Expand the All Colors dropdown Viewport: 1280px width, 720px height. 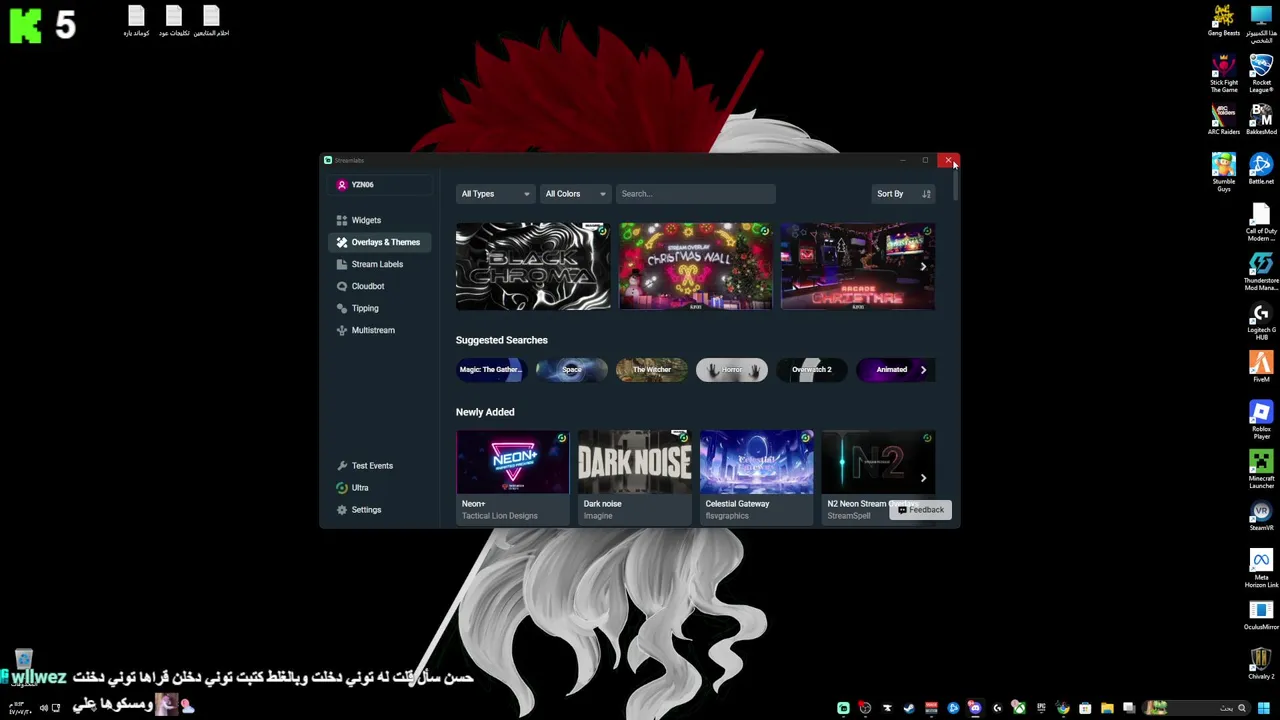tap(575, 194)
